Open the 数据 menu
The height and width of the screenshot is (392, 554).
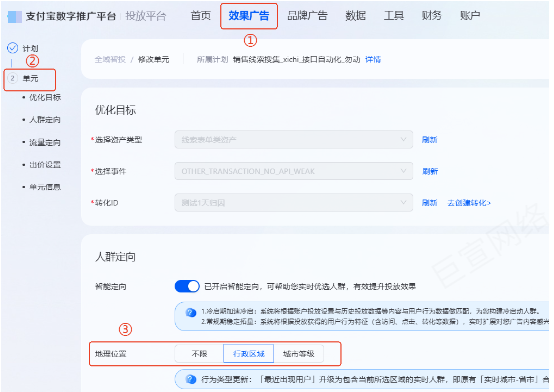[355, 16]
